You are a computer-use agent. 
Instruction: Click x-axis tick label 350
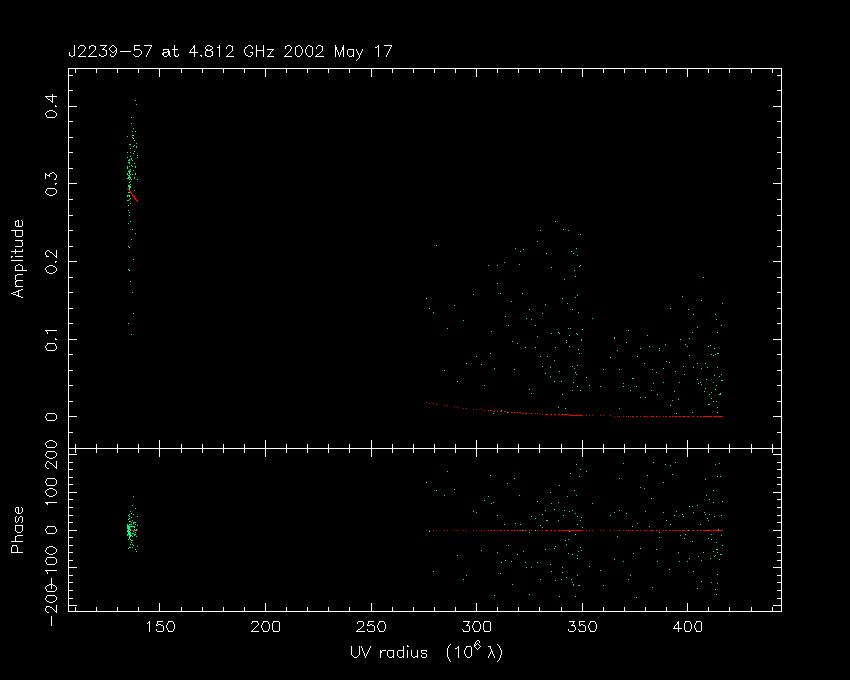click(x=582, y=627)
